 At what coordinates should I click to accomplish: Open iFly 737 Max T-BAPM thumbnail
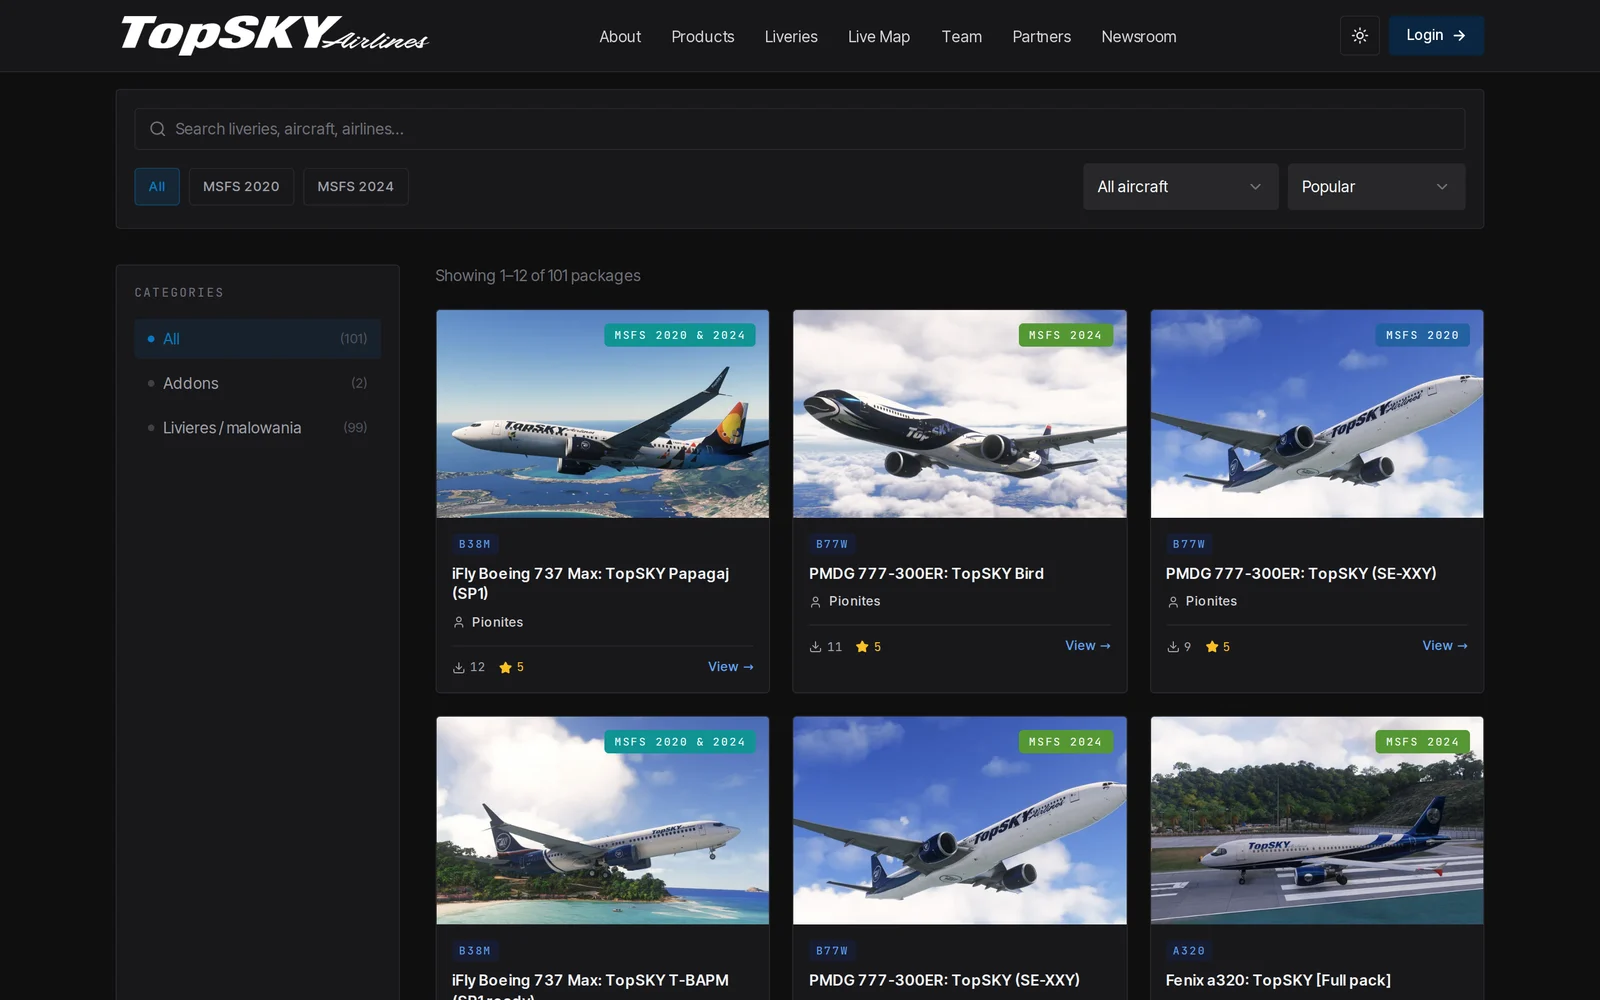(603, 820)
